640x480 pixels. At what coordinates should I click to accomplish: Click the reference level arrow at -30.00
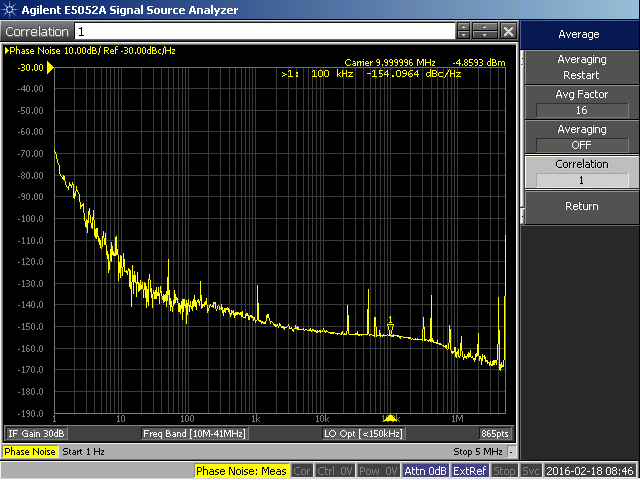click(x=52, y=67)
